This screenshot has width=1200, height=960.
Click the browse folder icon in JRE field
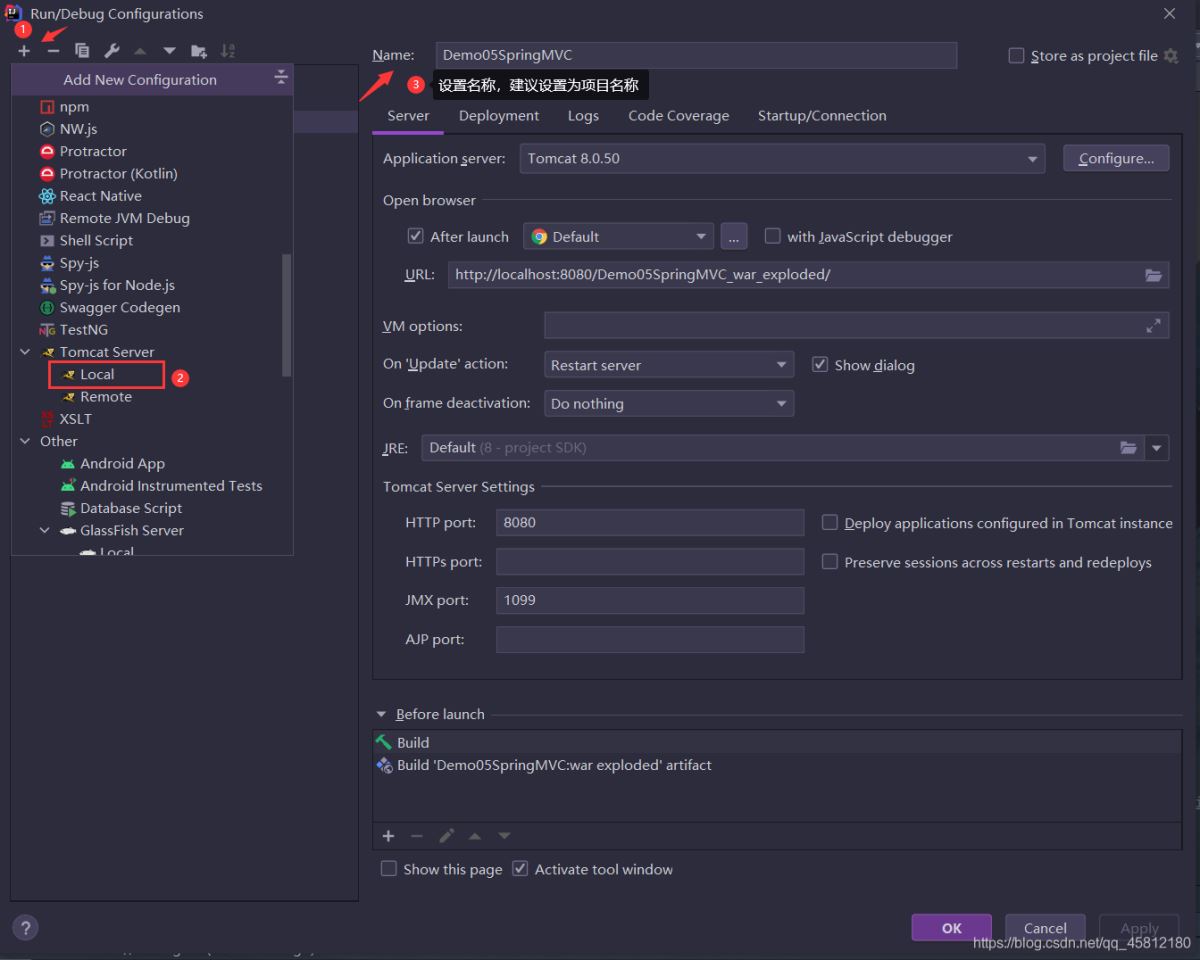(x=1128, y=448)
